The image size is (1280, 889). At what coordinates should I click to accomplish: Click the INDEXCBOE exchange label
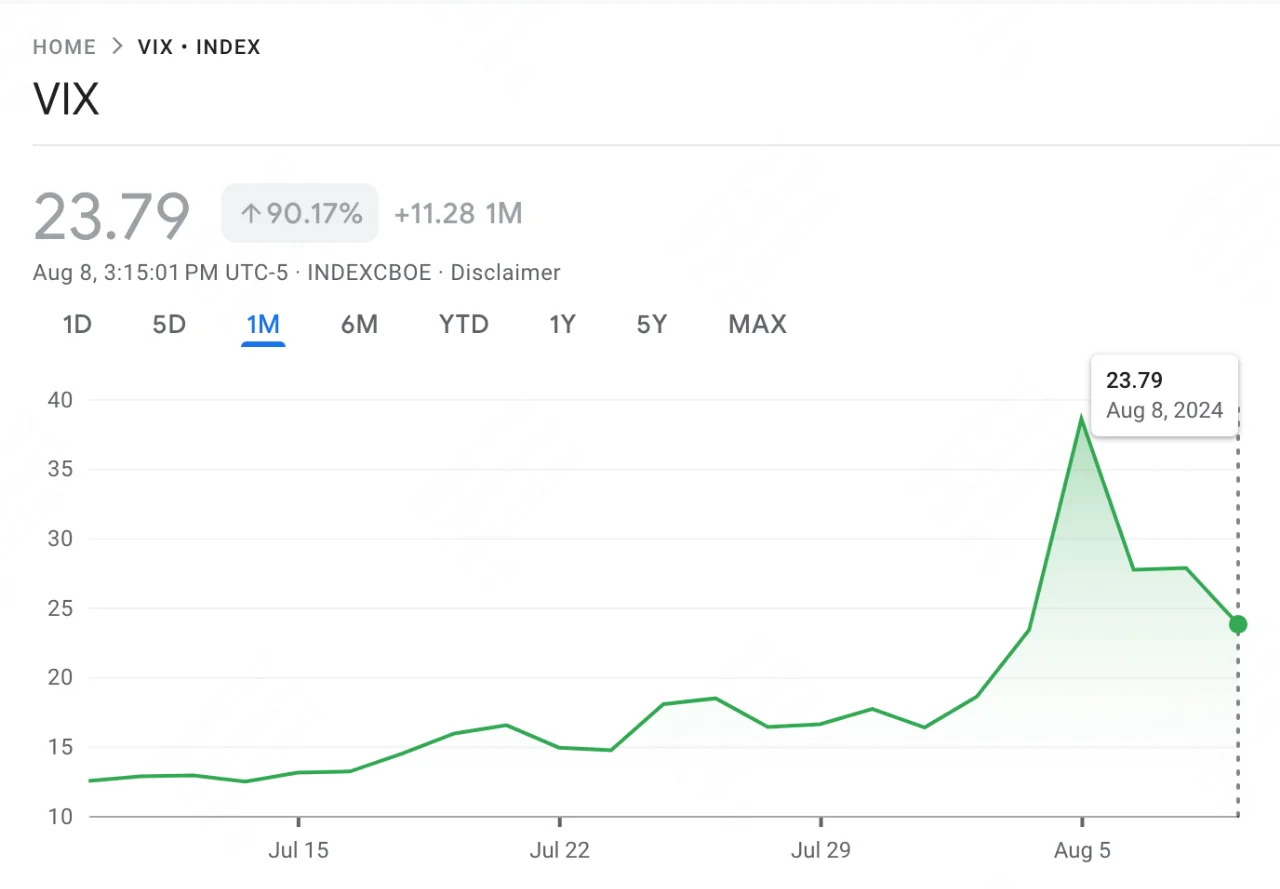[370, 272]
